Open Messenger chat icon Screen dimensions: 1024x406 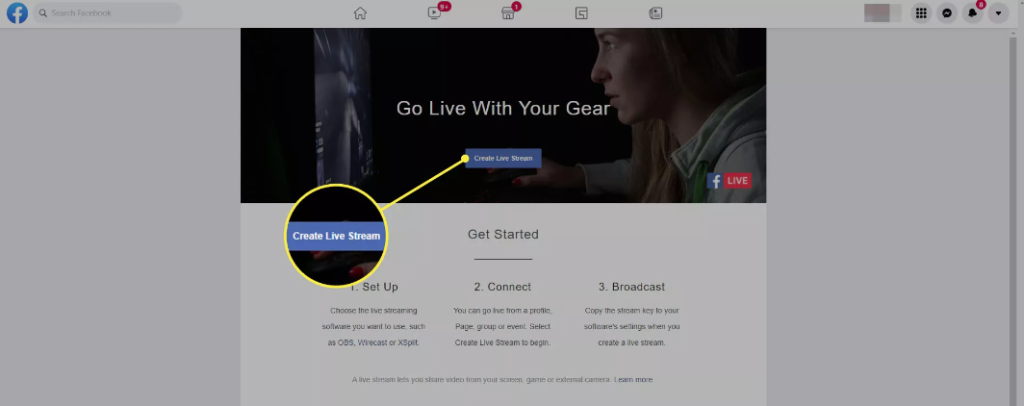tap(947, 13)
